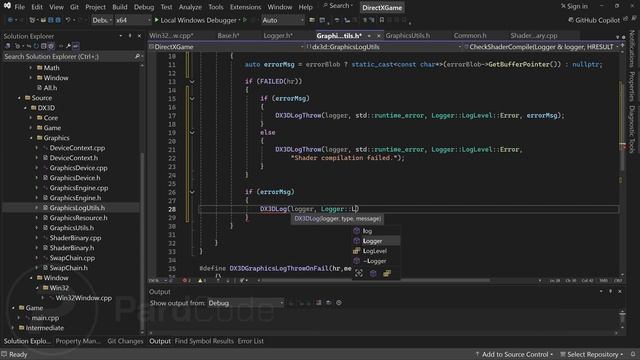Switch to the Base.h tab
This screenshot has width=640, height=360.
pyautogui.click(x=228, y=36)
